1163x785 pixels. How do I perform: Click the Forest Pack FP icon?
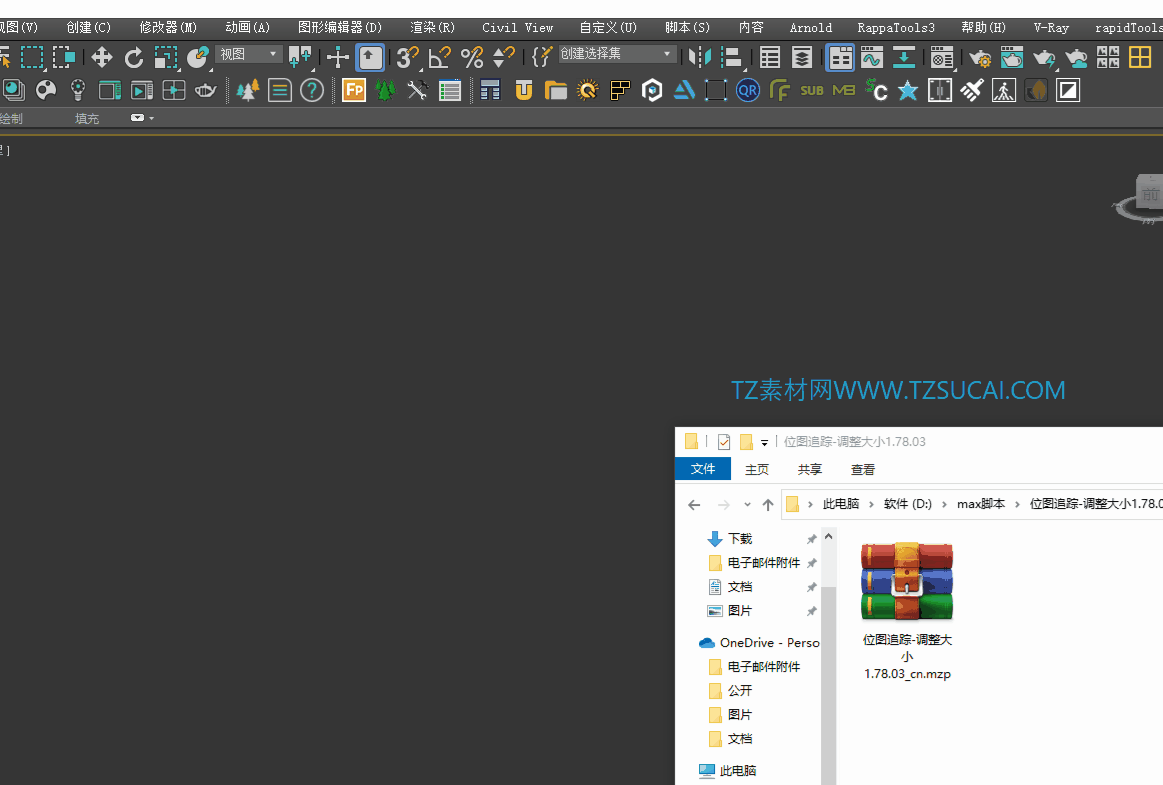click(354, 91)
